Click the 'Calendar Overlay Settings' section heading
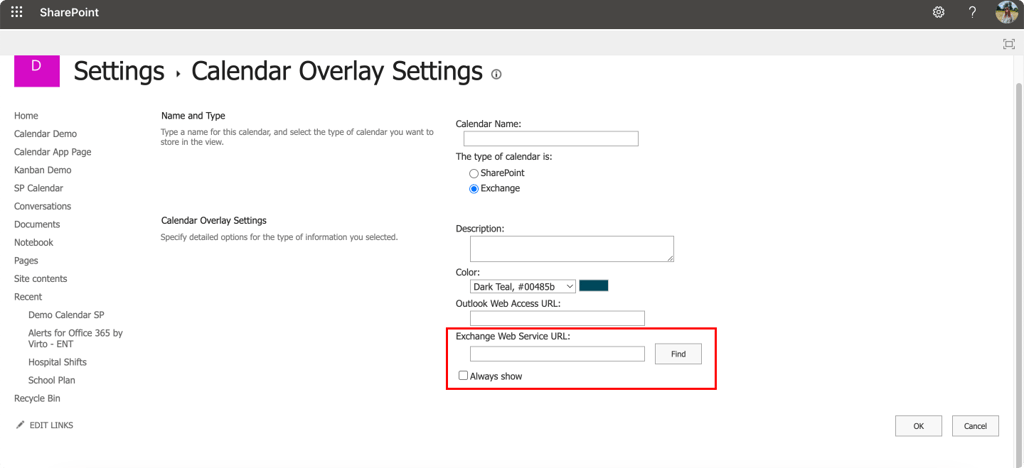 tap(214, 221)
